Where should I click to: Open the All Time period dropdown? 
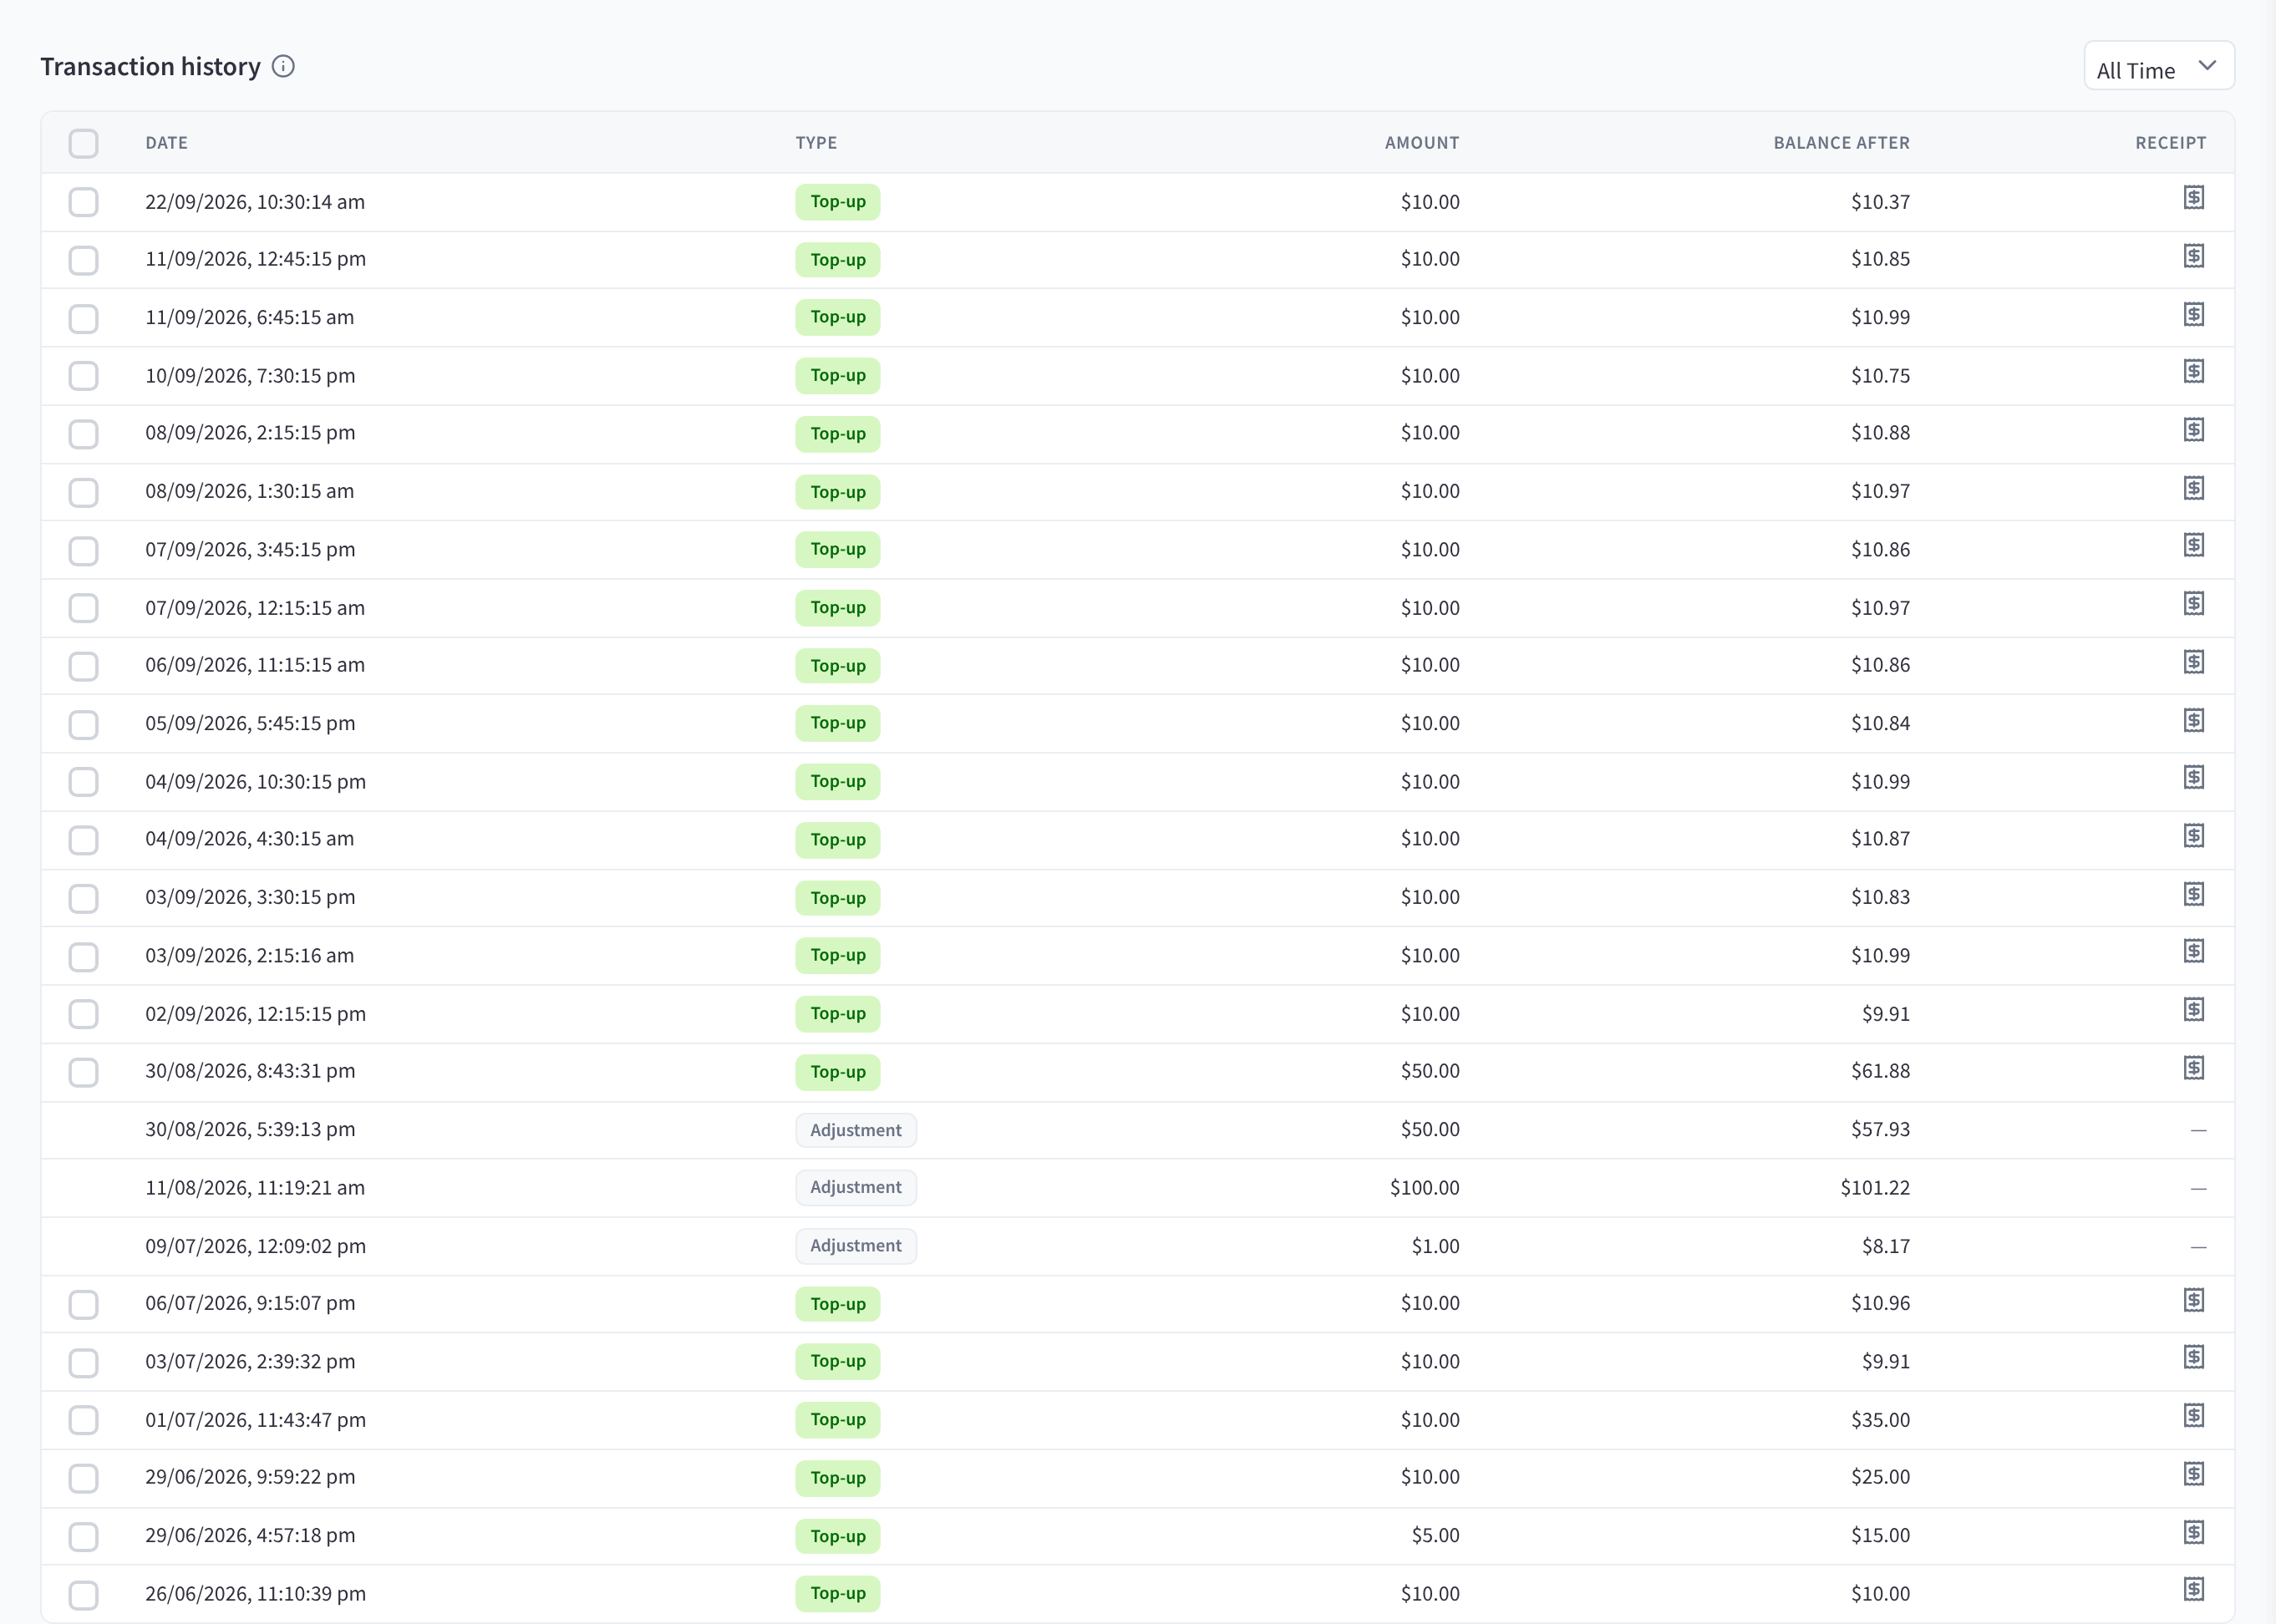[x=2159, y=67]
